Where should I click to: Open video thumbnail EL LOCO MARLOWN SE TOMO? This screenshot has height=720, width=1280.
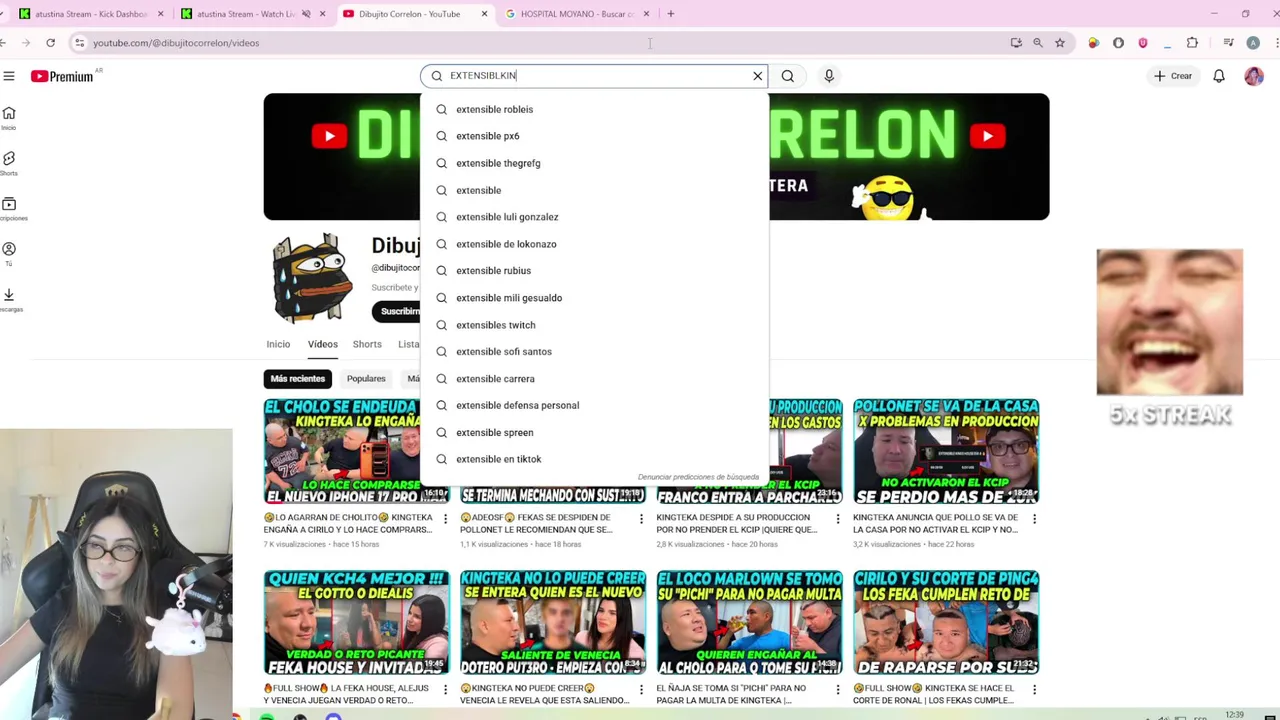[749, 623]
